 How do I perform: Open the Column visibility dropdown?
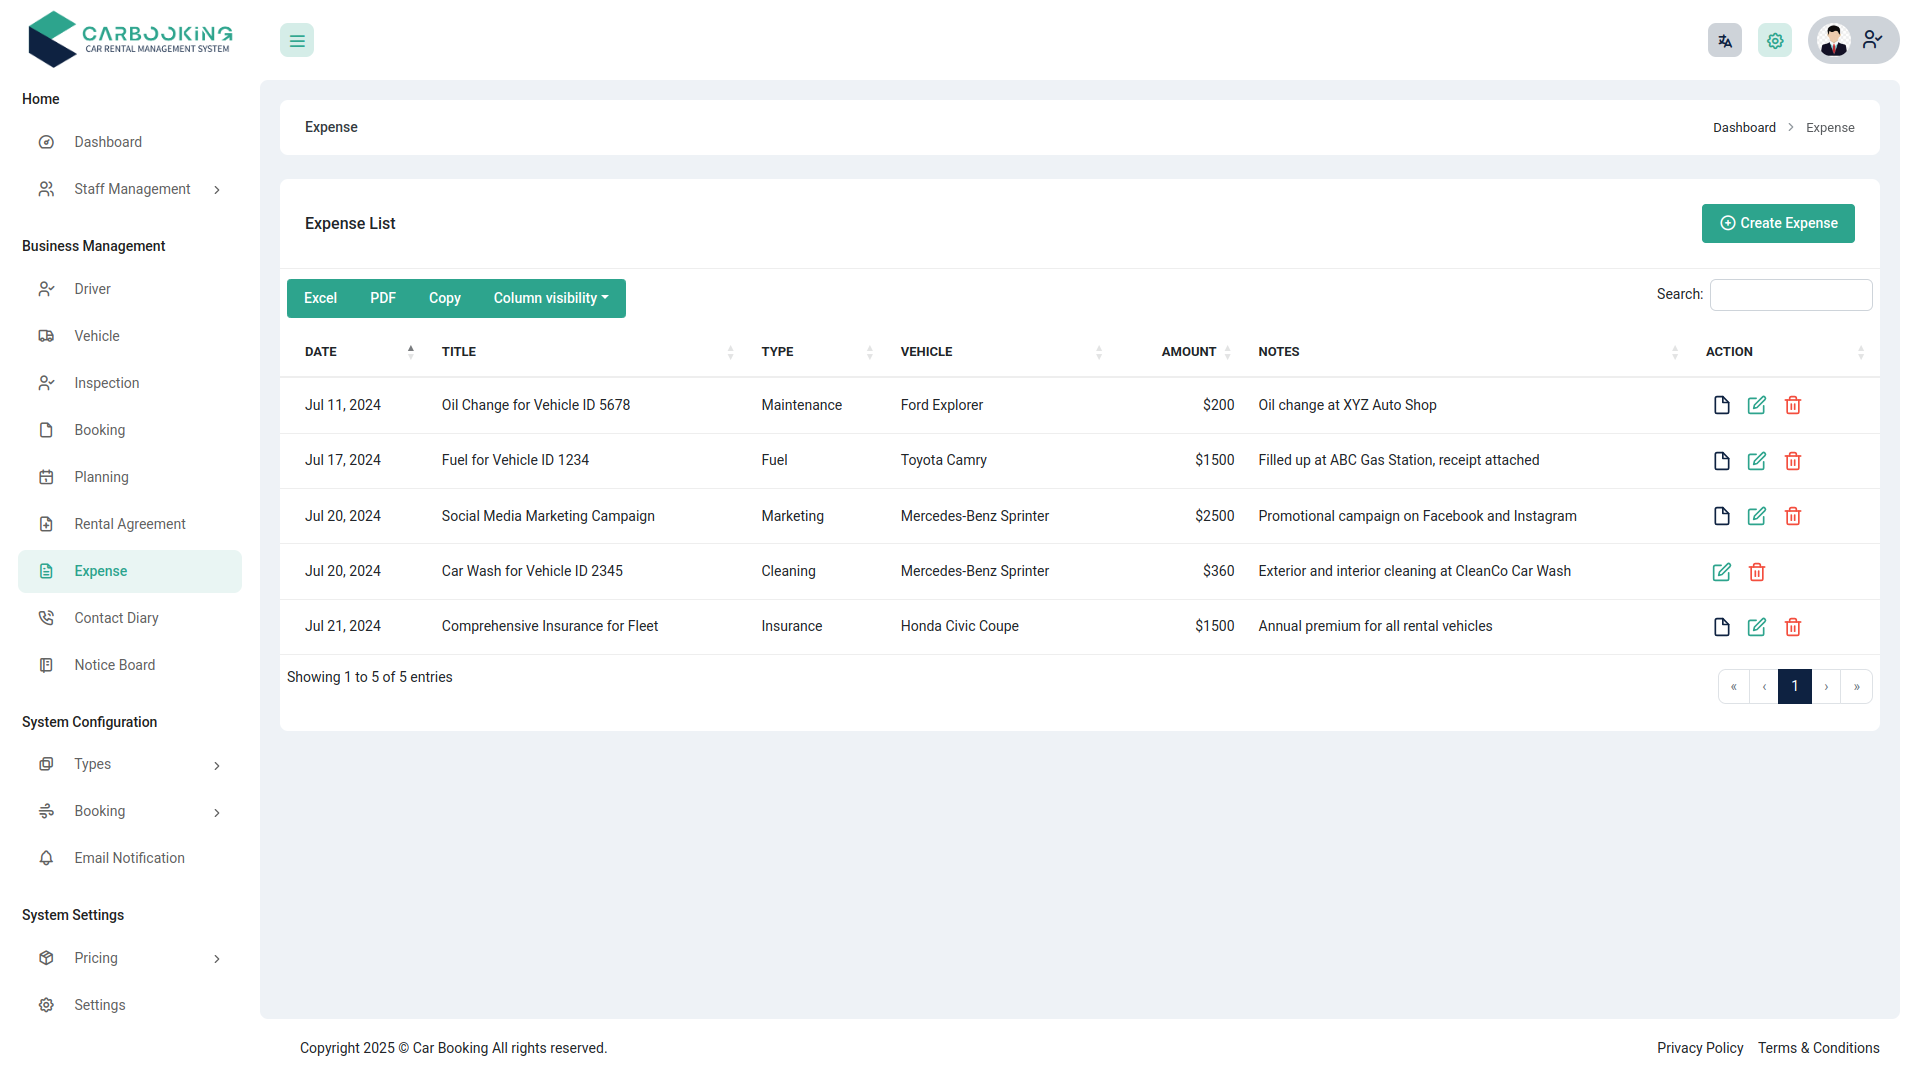(550, 298)
